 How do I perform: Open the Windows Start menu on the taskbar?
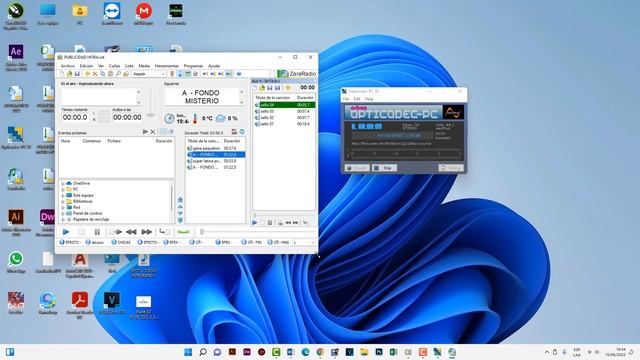click(x=188, y=352)
